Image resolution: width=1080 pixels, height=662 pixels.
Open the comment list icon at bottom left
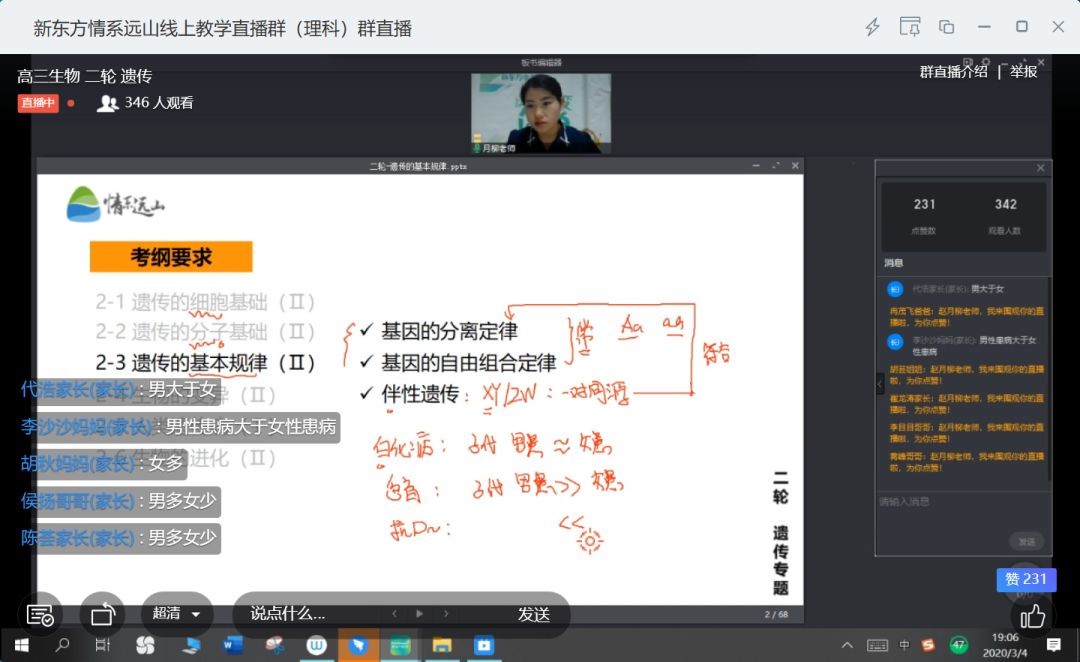(39, 614)
